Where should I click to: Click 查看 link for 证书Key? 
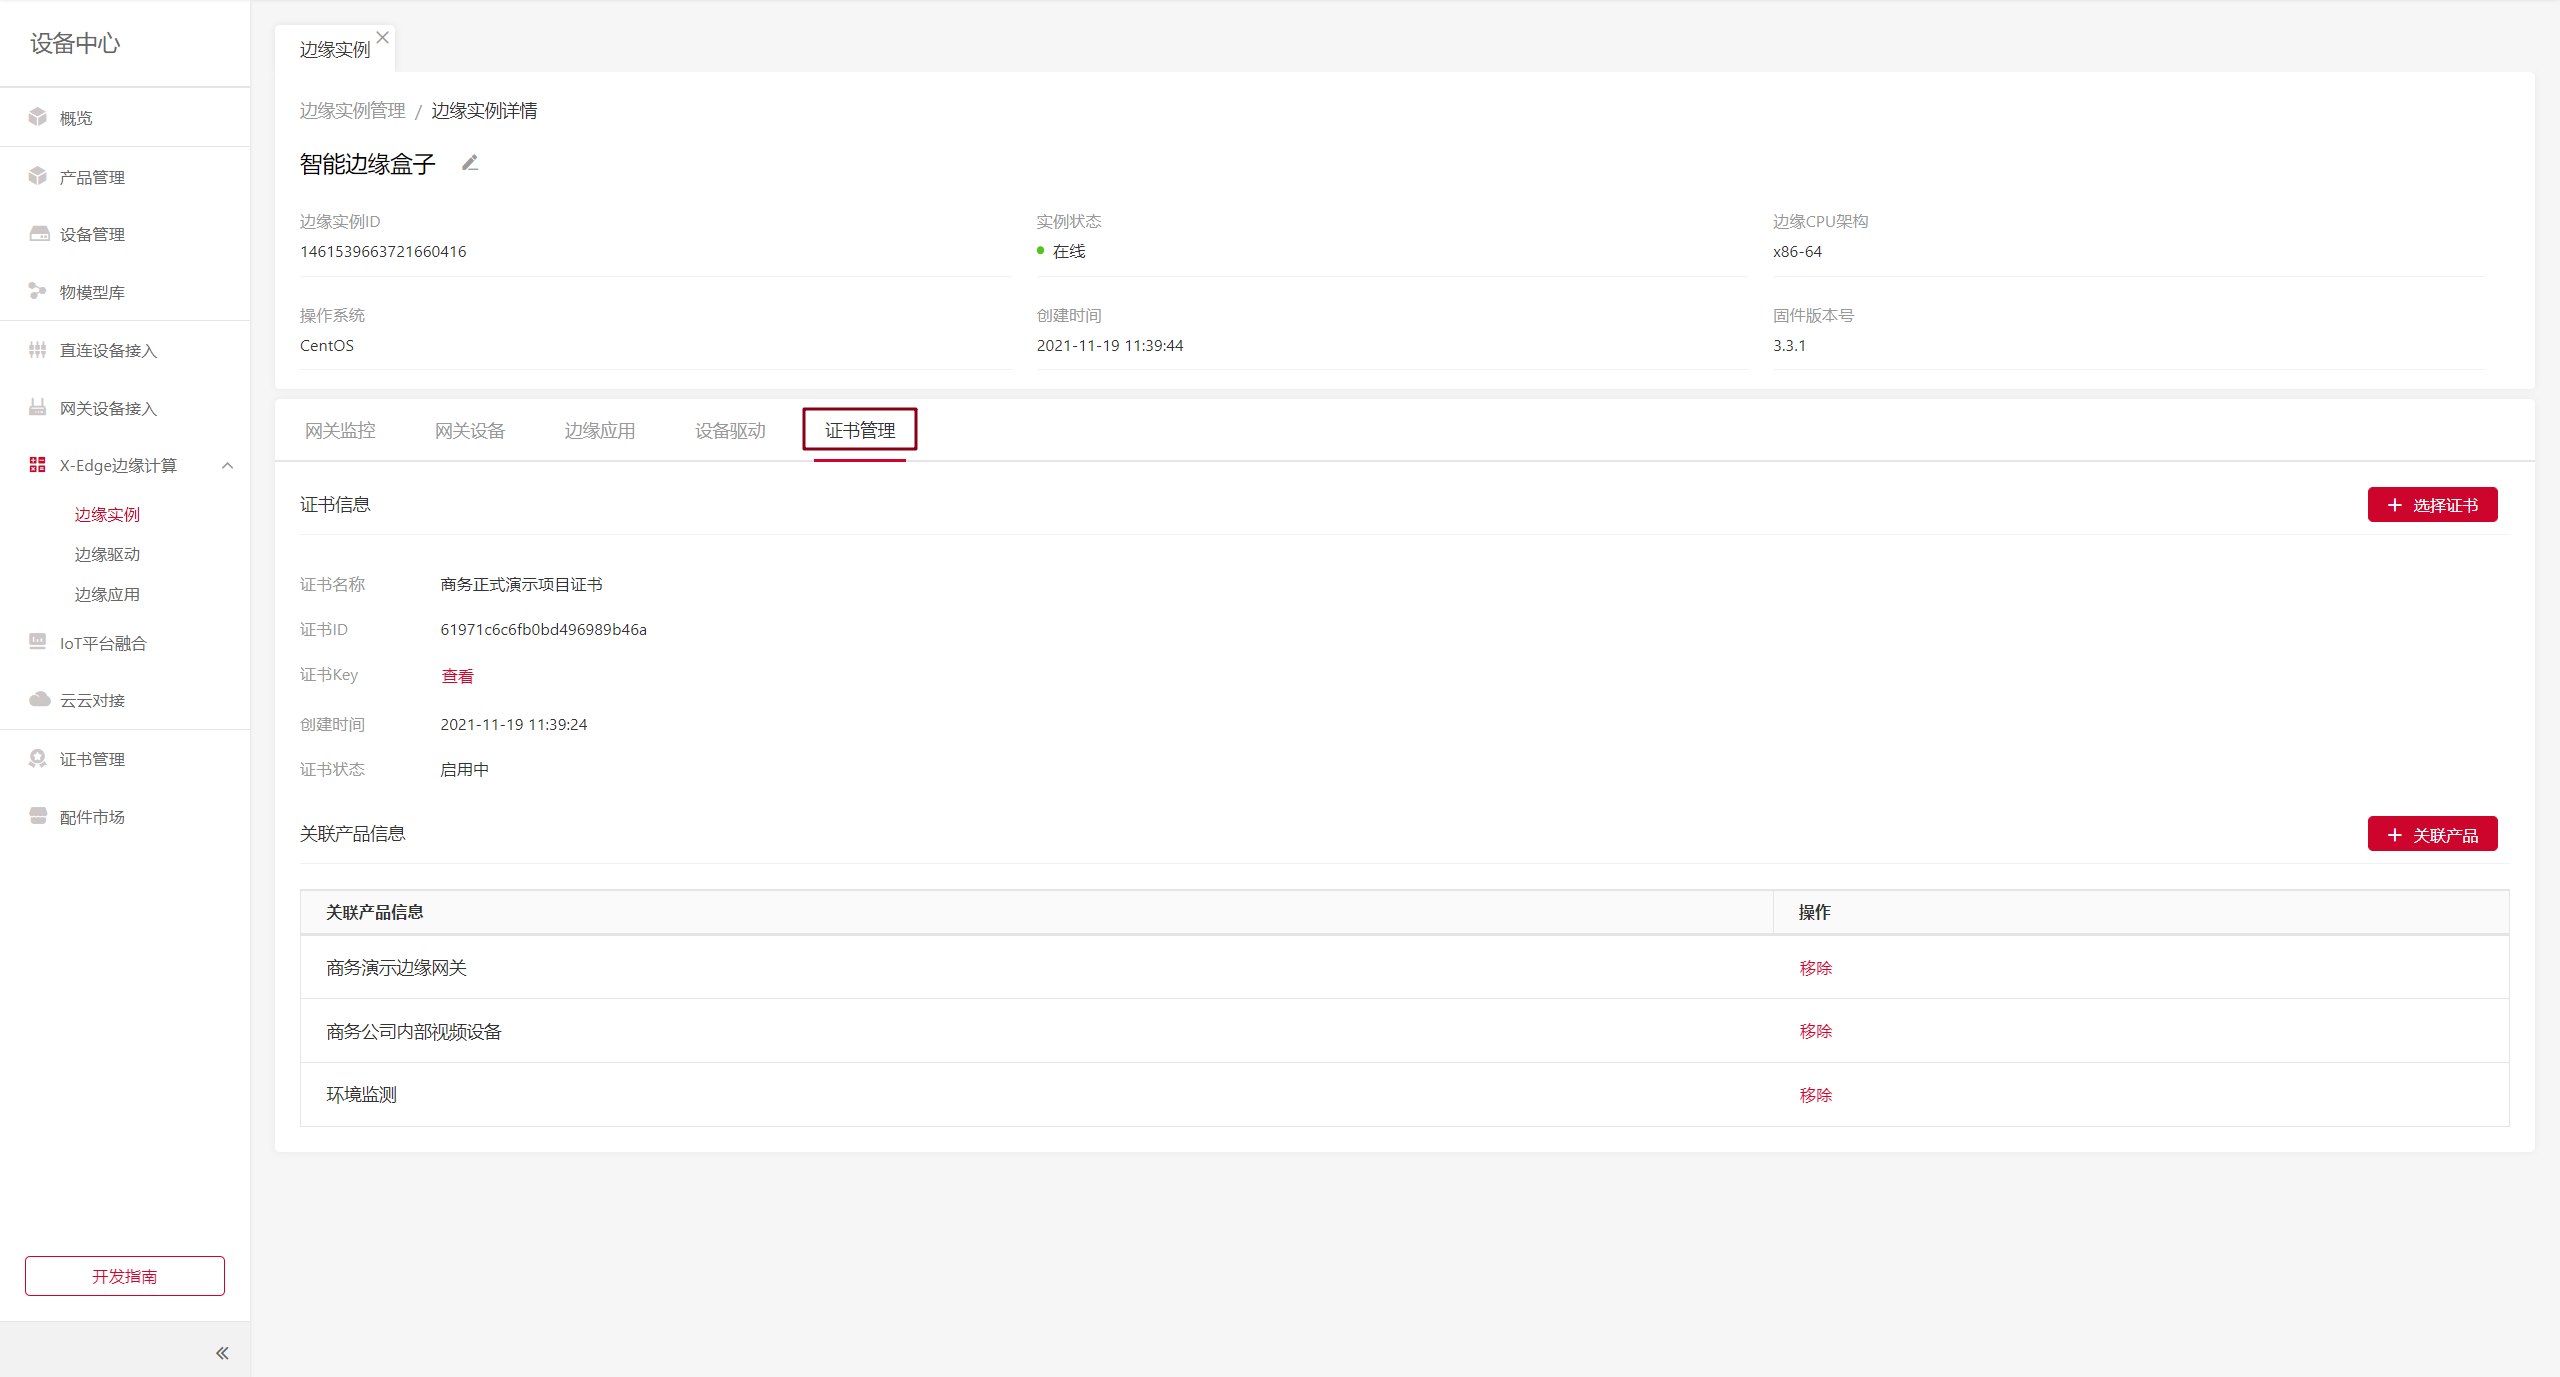pyautogui.click(x=457, y=676)
